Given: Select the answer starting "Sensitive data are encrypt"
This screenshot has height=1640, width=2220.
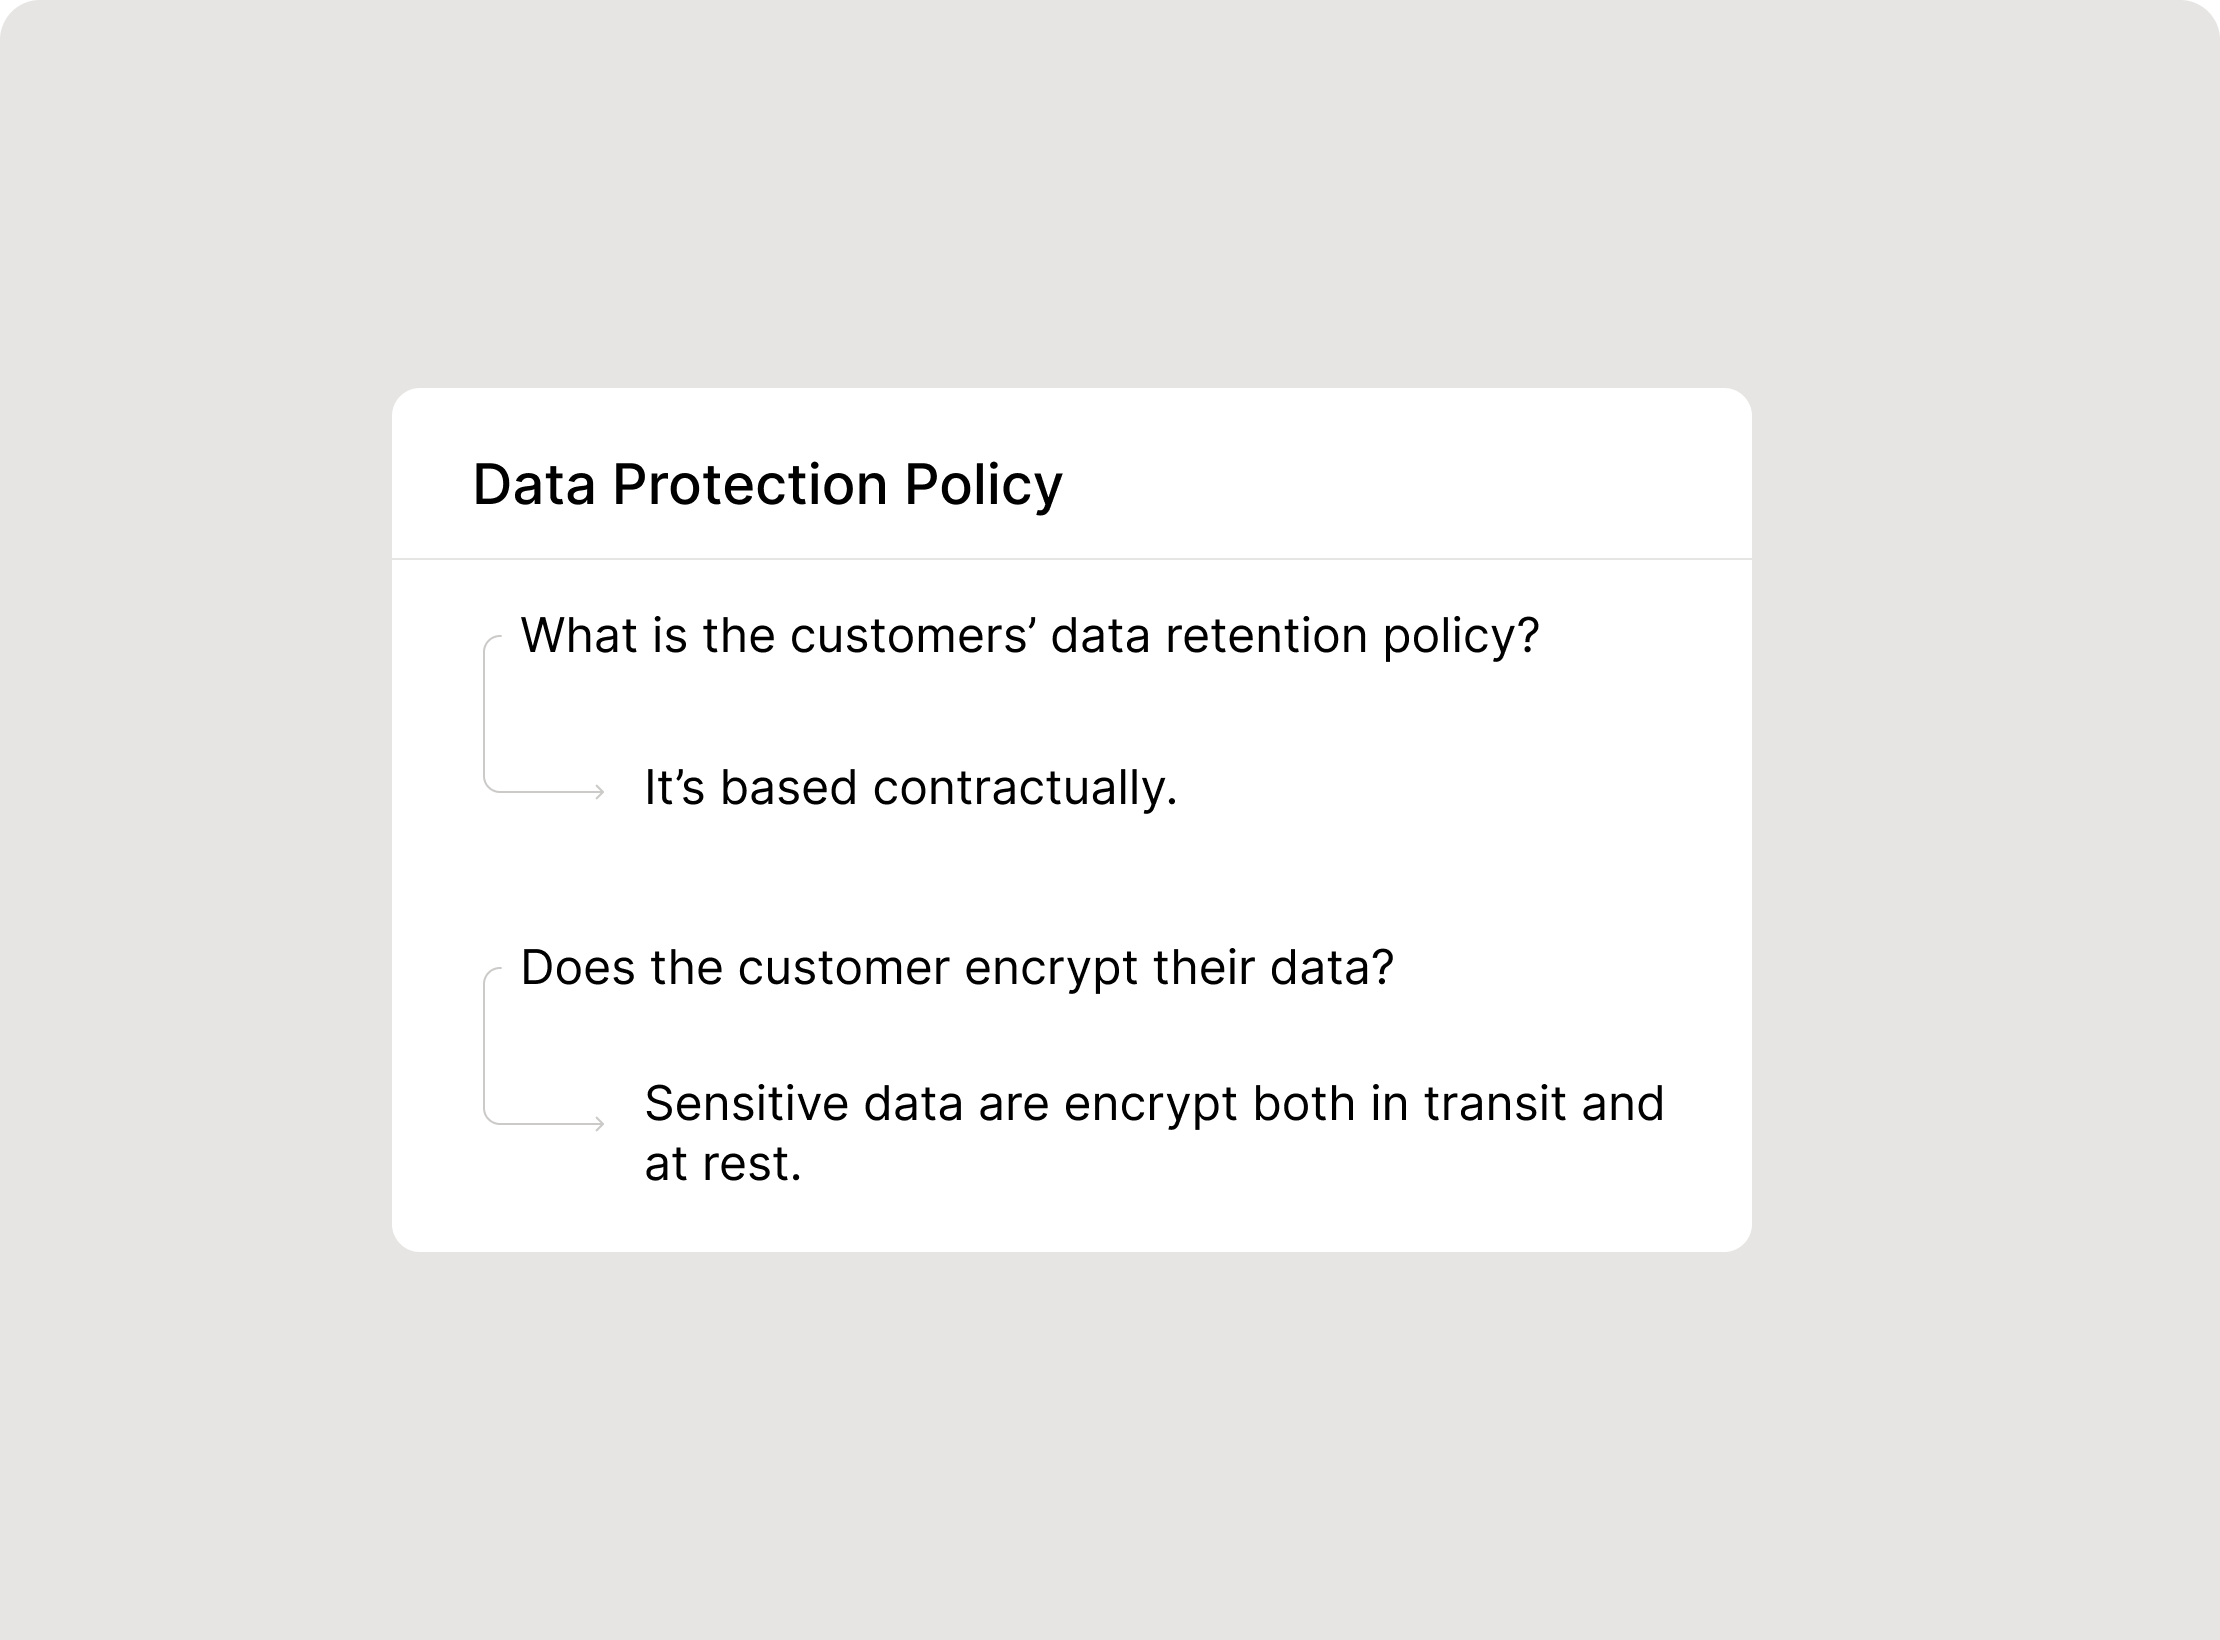Looking at the screenshot, I should click(1154, 1133).
